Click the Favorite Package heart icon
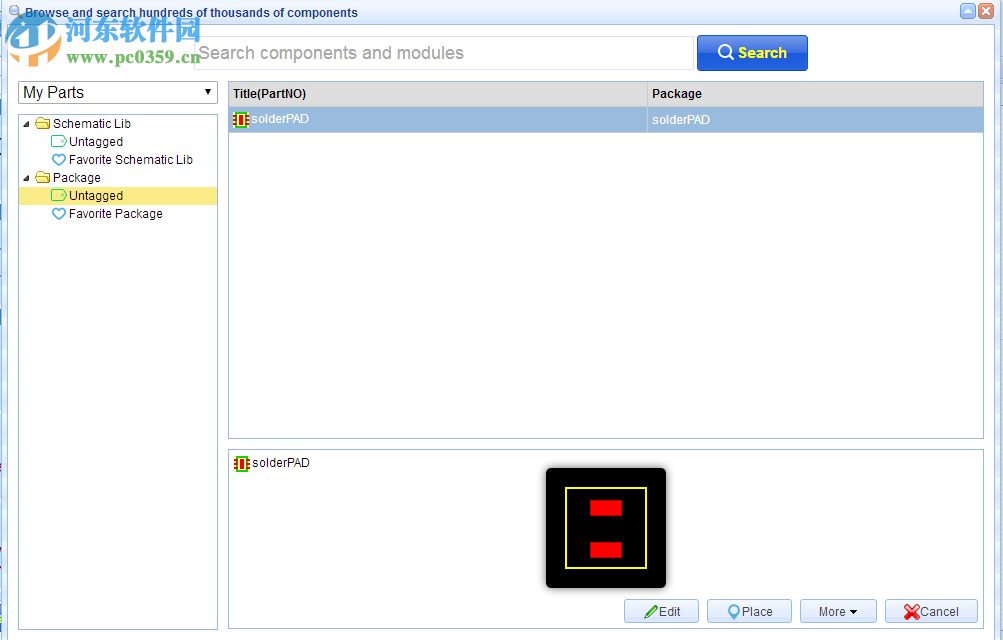The image size is (1003, 640). tap(59, 214)
